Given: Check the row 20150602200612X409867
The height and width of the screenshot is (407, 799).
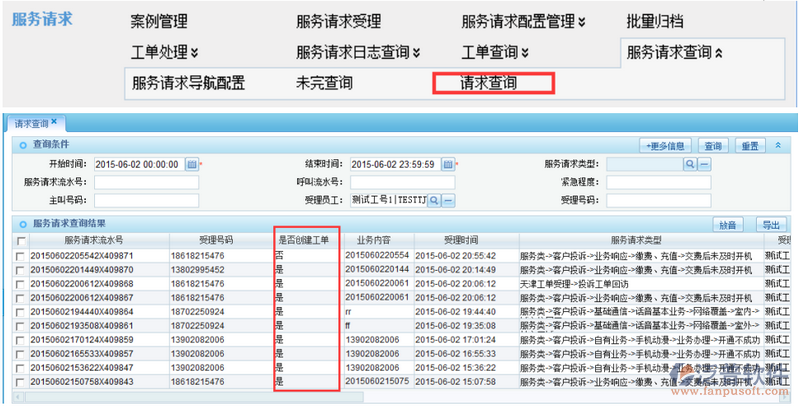Looking at the screenshot, I should tap(20, 298).
